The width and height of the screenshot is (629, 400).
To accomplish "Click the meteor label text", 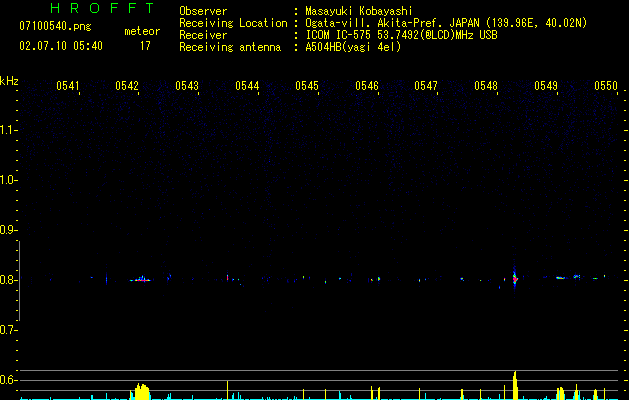I will [x=142, y=31].
